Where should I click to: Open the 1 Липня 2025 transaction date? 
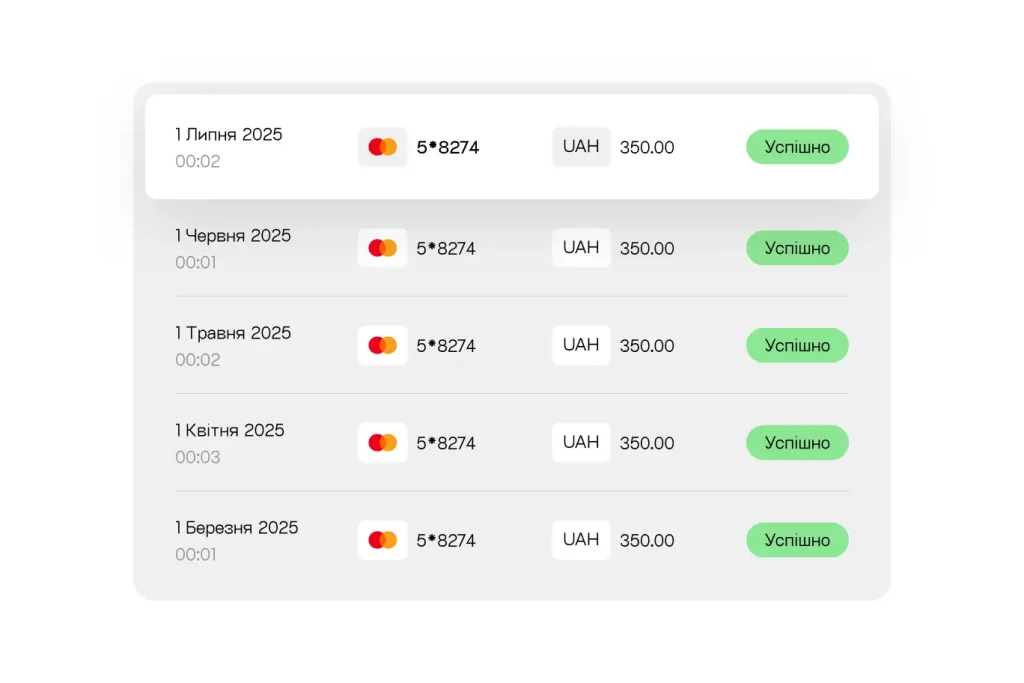tap(229, 135)
